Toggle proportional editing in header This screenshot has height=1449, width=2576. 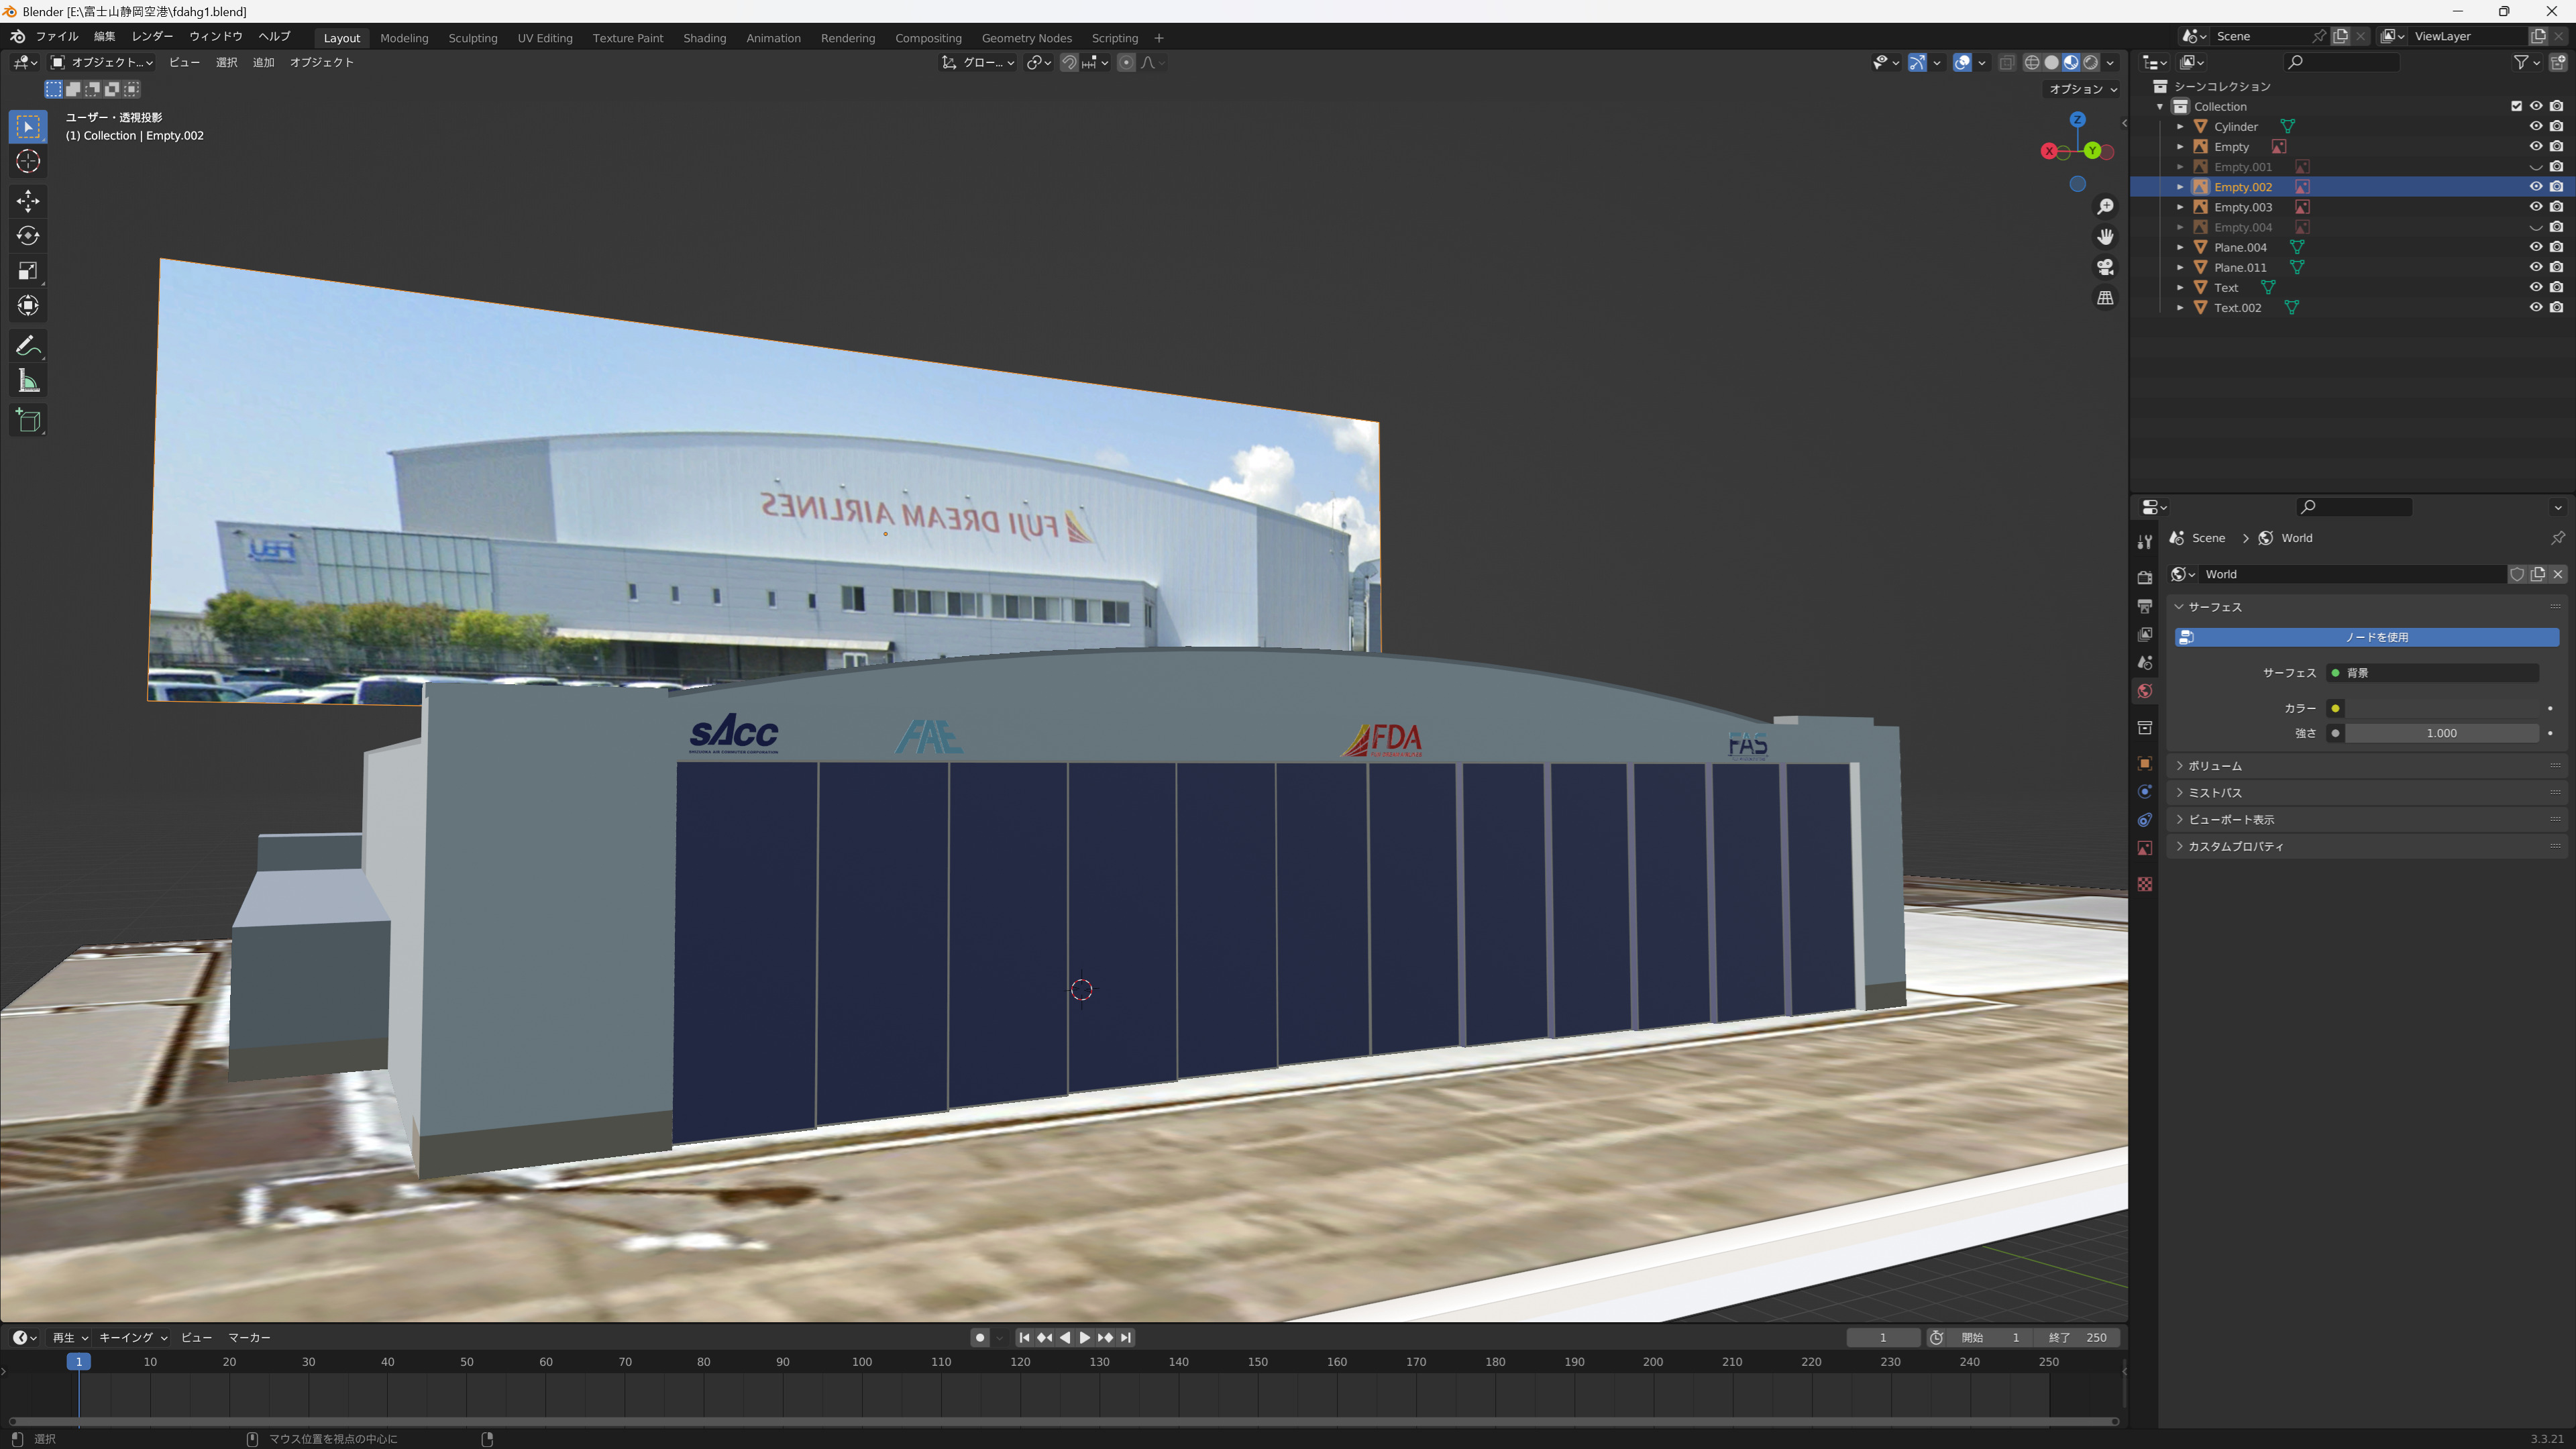1126,62
